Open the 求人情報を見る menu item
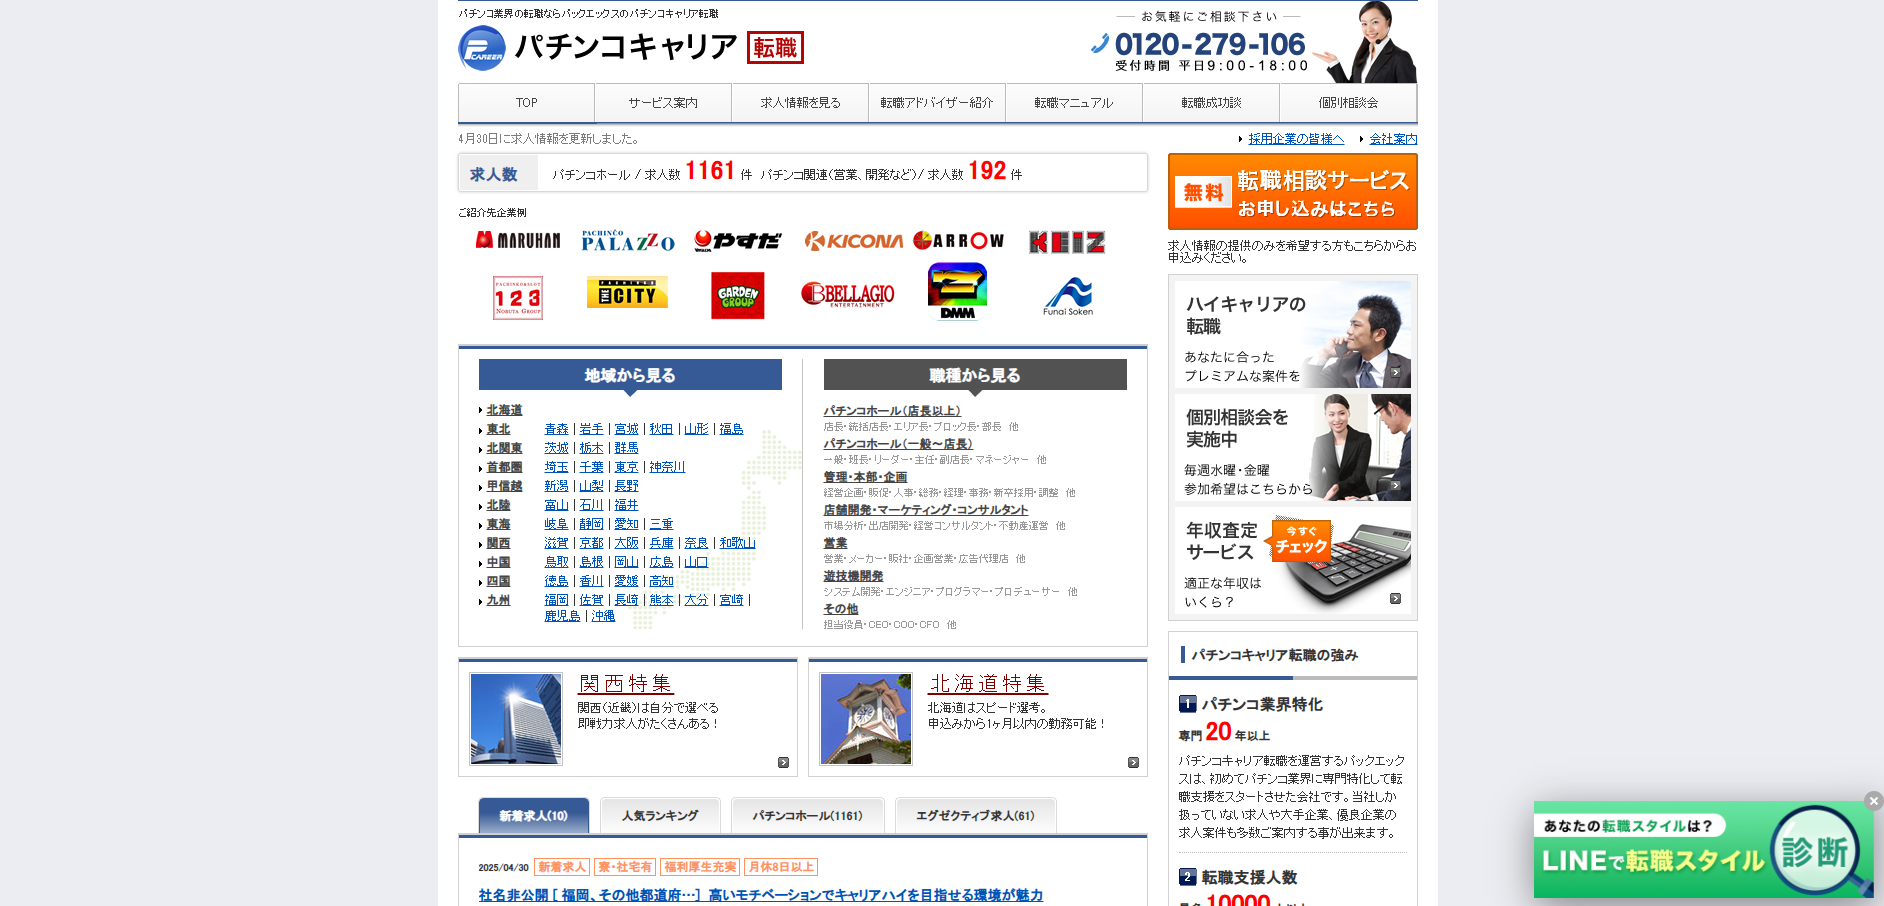Viewport: 1884px width, 906px height. point(800,103)
